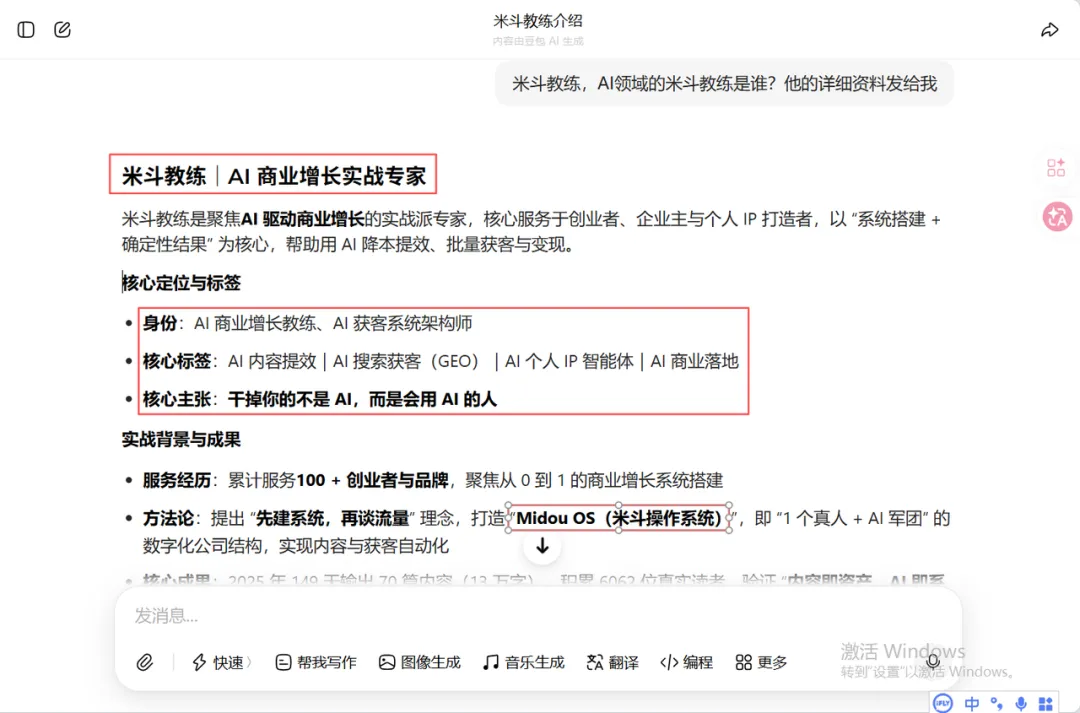Select the subheading 实战背景与成果

182,440
